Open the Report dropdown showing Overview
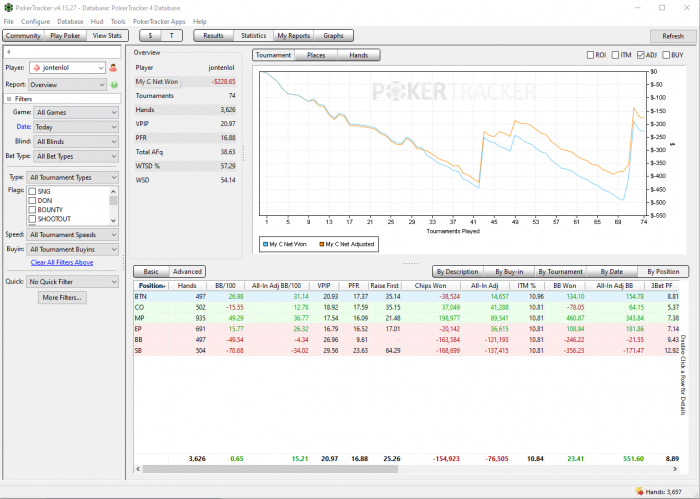The width and height of the screenshot is (700, 499). coord(67,85)
